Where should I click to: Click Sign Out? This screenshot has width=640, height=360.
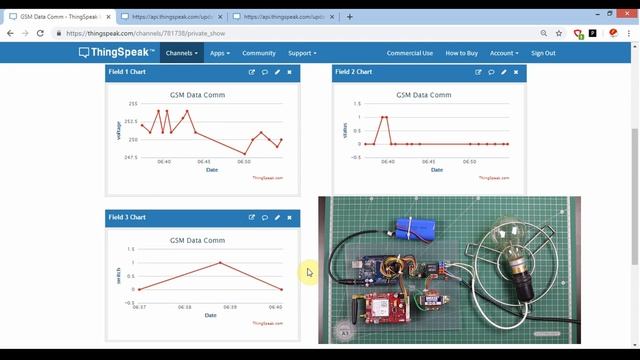point(543,53)
